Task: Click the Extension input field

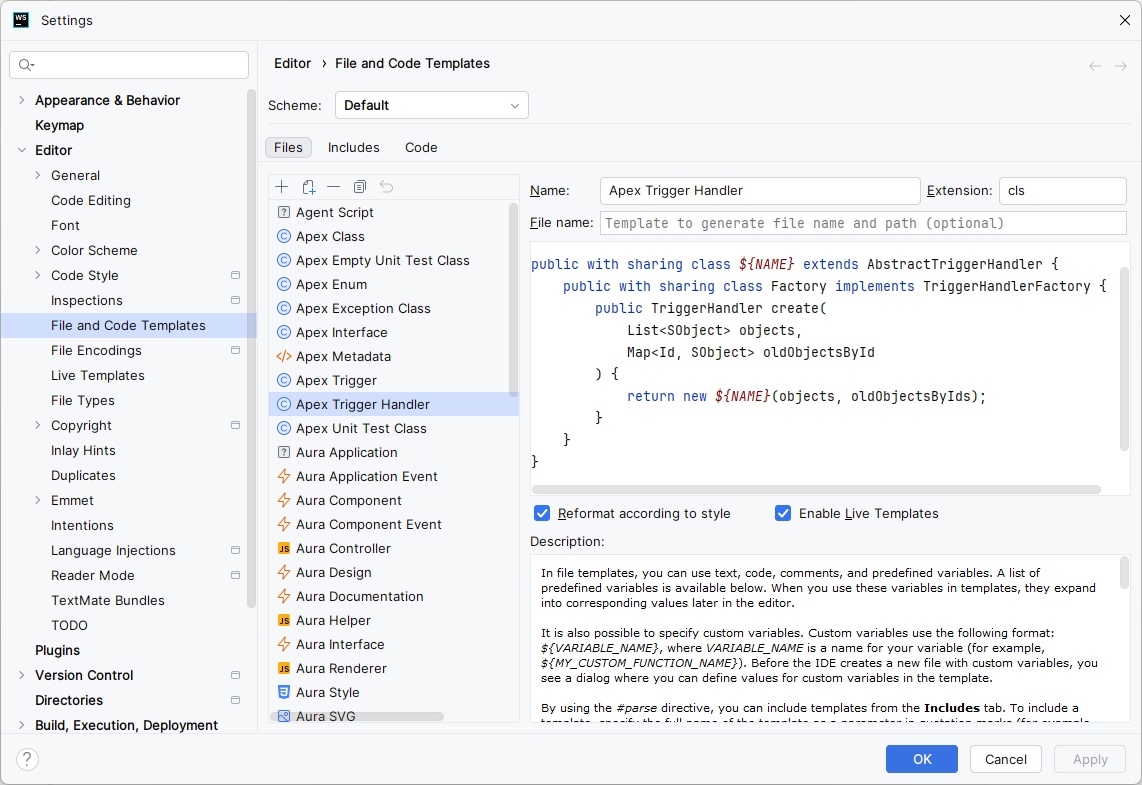Action: pos(1063,191)
